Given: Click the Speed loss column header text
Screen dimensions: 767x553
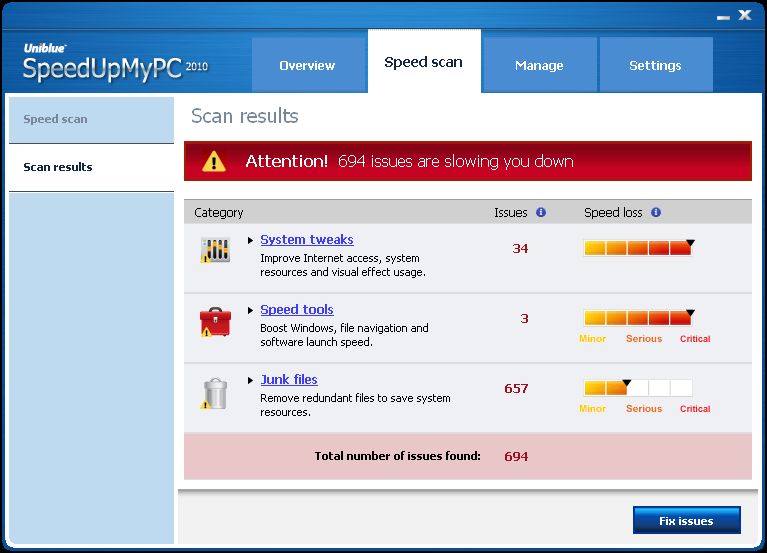Looking at the screenshot, I should click(x=613, y=213).
